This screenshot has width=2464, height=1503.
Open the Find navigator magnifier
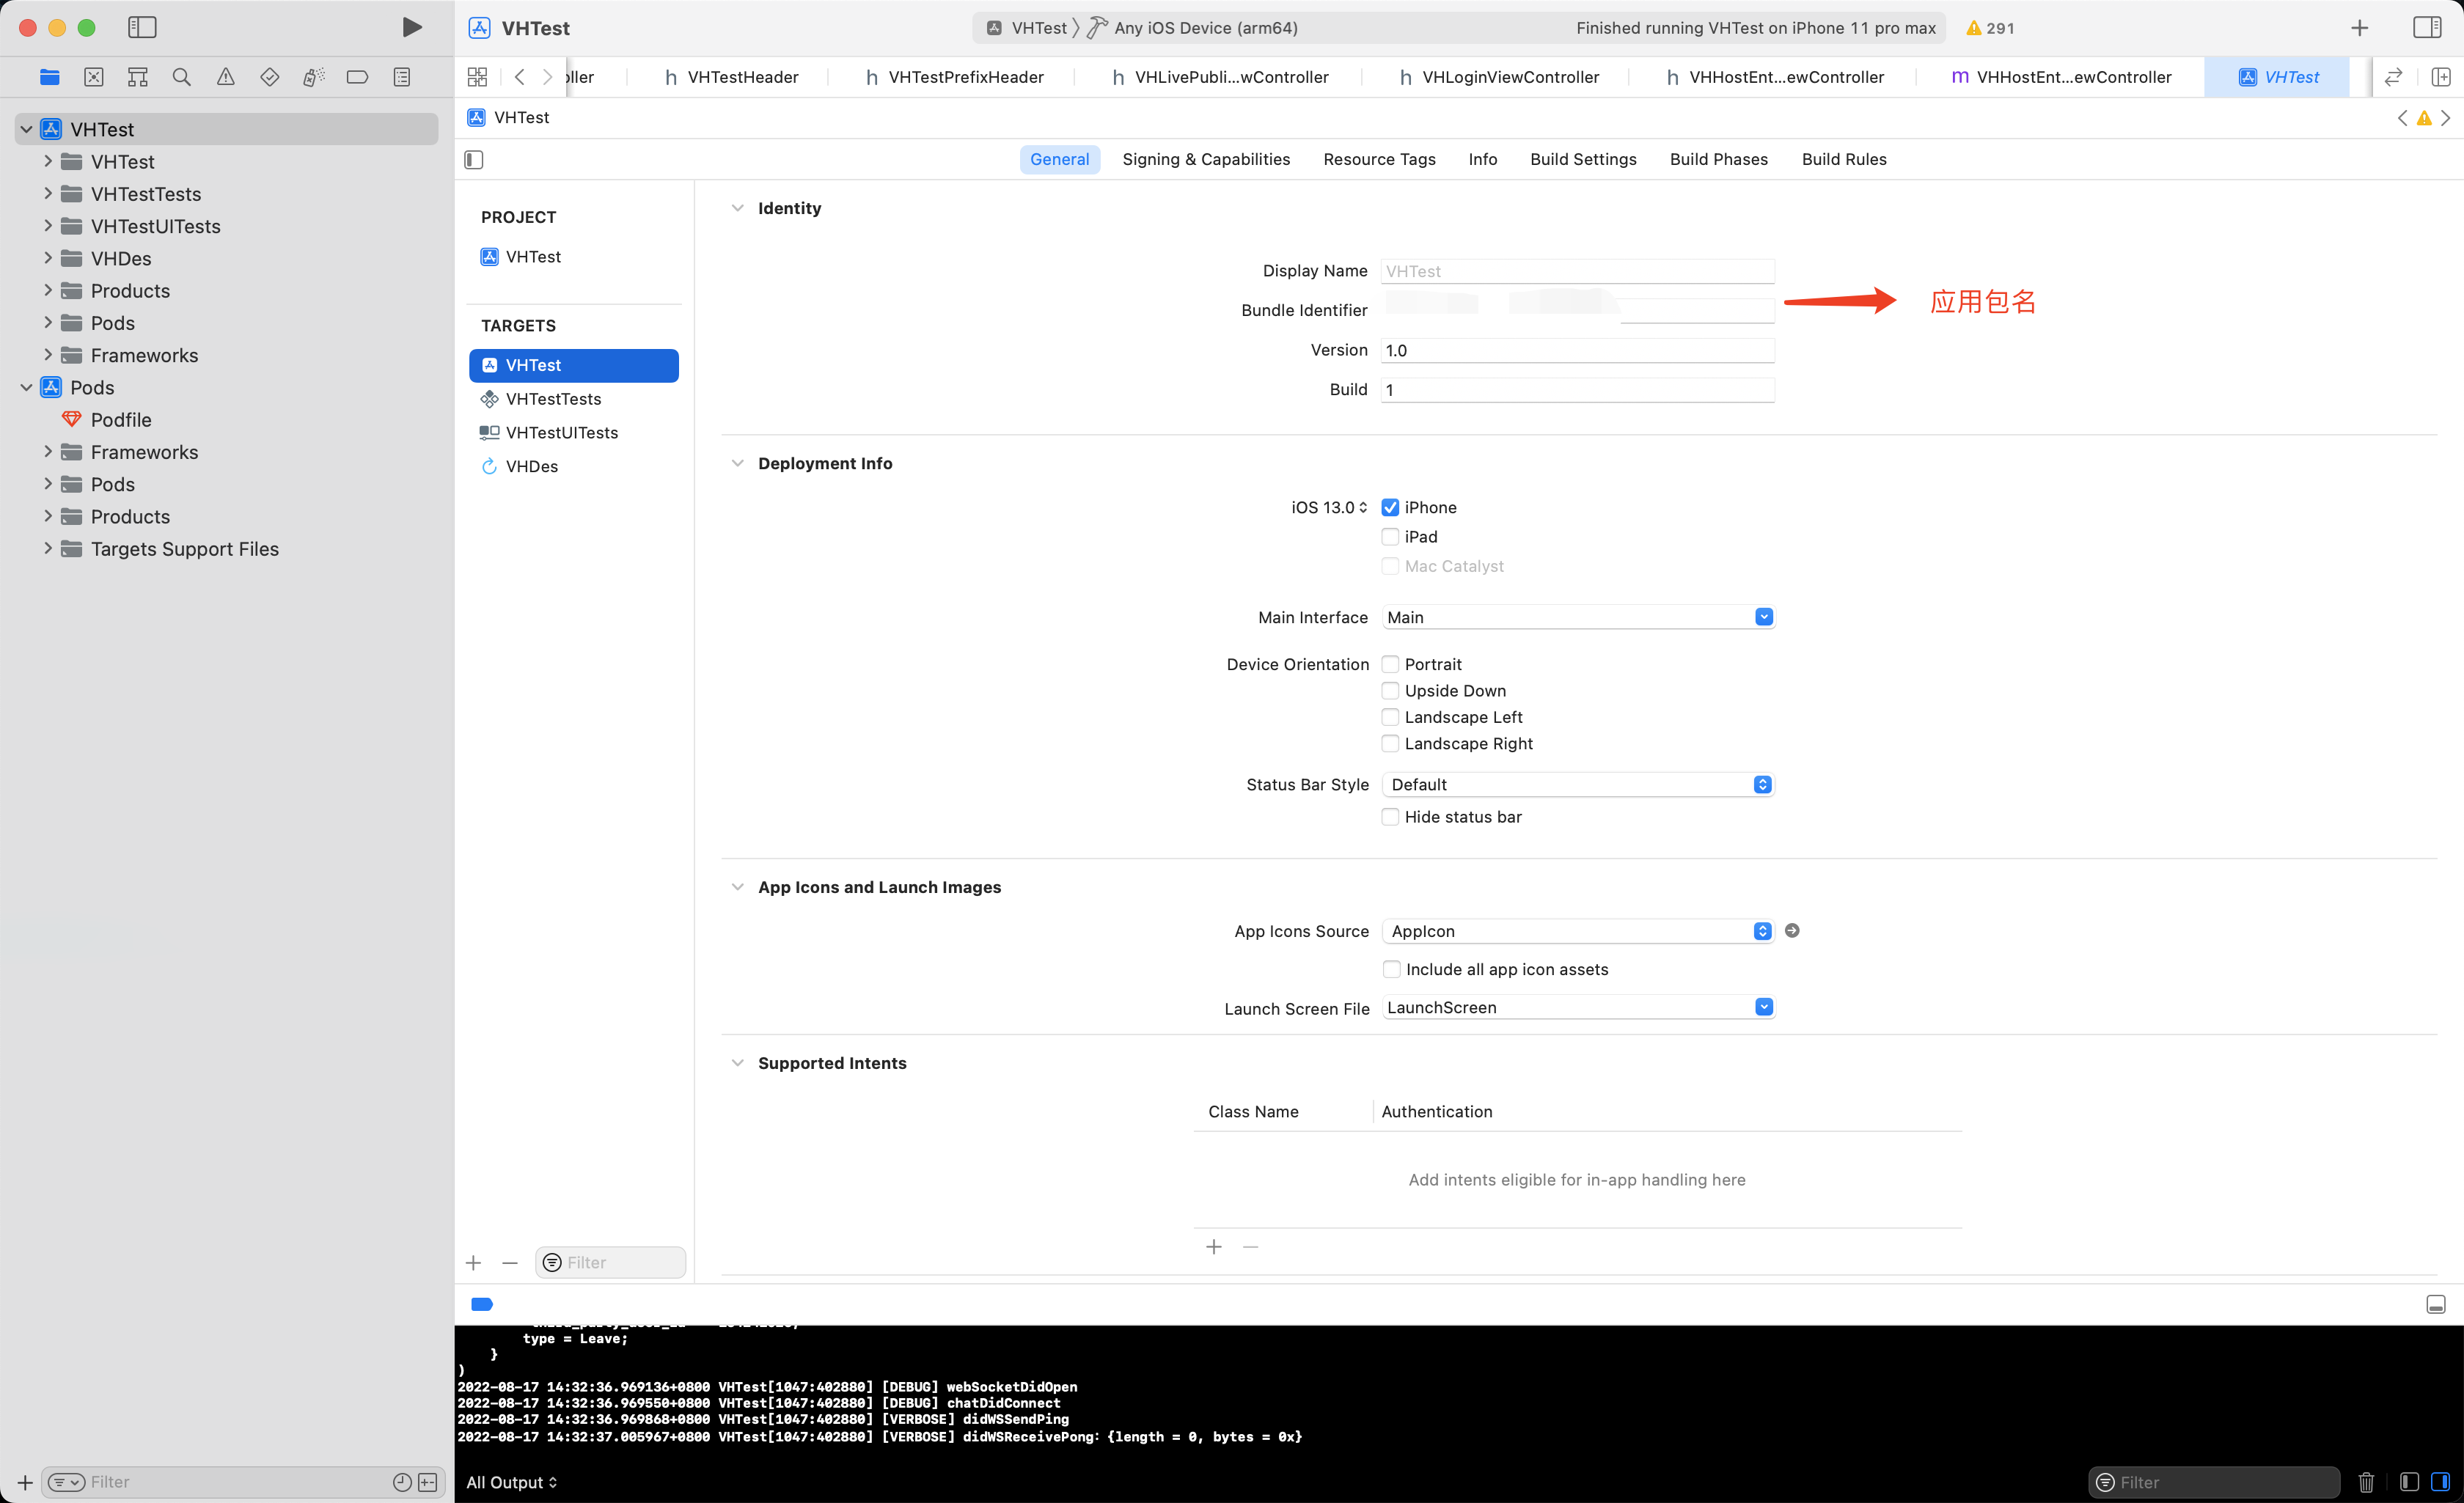click(181, 77)
